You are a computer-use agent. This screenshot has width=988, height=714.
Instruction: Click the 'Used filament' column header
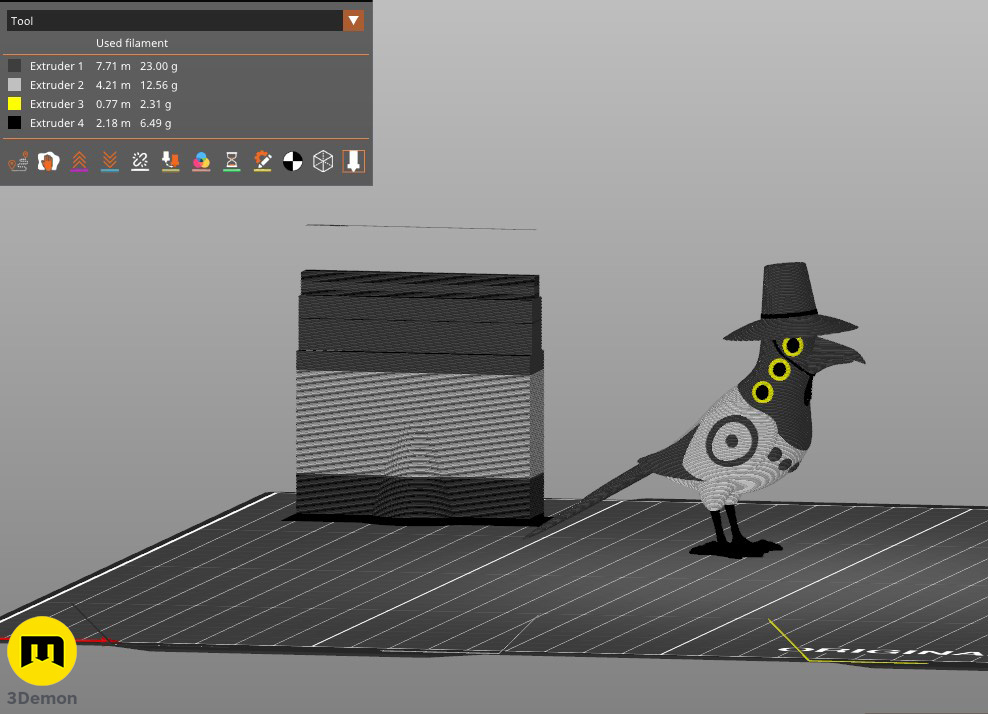point(132,43)
